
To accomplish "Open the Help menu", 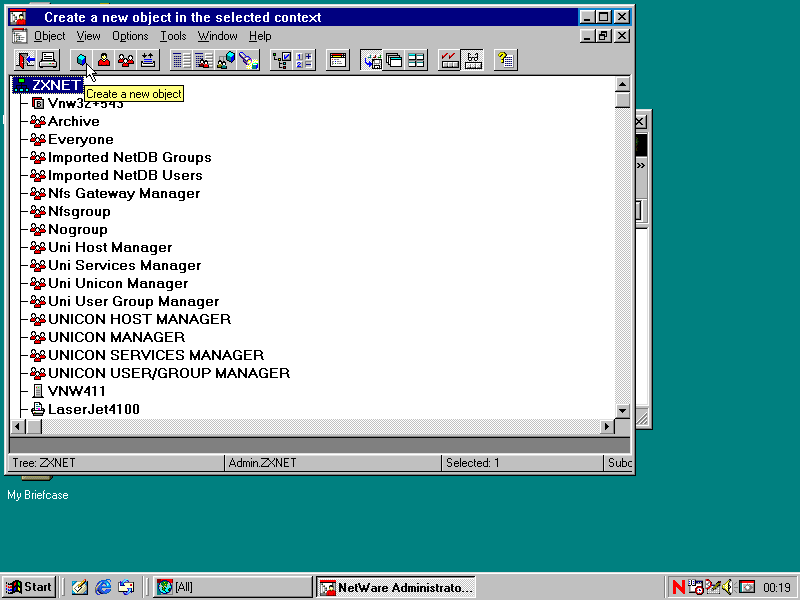I will click(260, 36).
